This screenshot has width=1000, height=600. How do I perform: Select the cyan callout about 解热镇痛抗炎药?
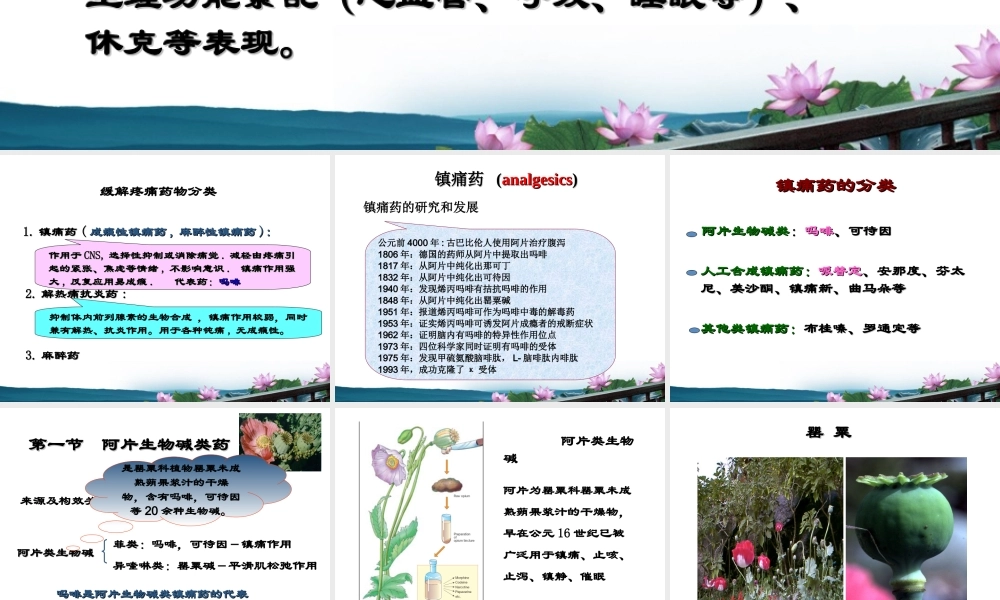pyautogui.click(x=168, y=324)
